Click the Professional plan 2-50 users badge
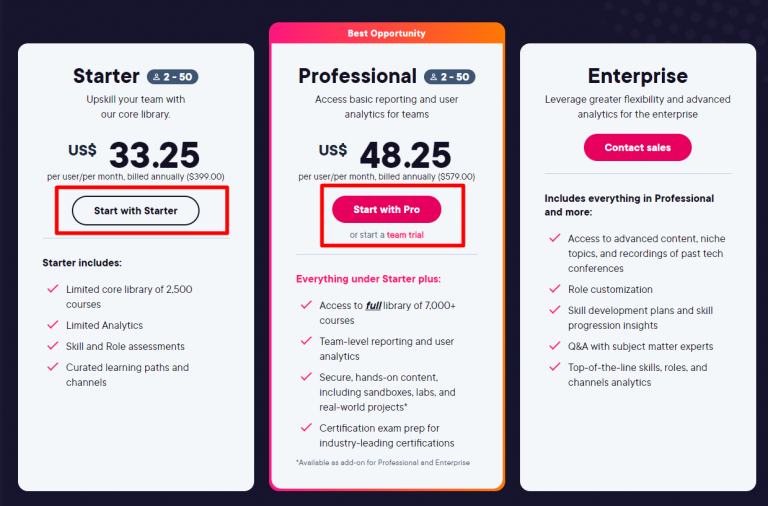 pyautogui.click(x=449, y=76)
